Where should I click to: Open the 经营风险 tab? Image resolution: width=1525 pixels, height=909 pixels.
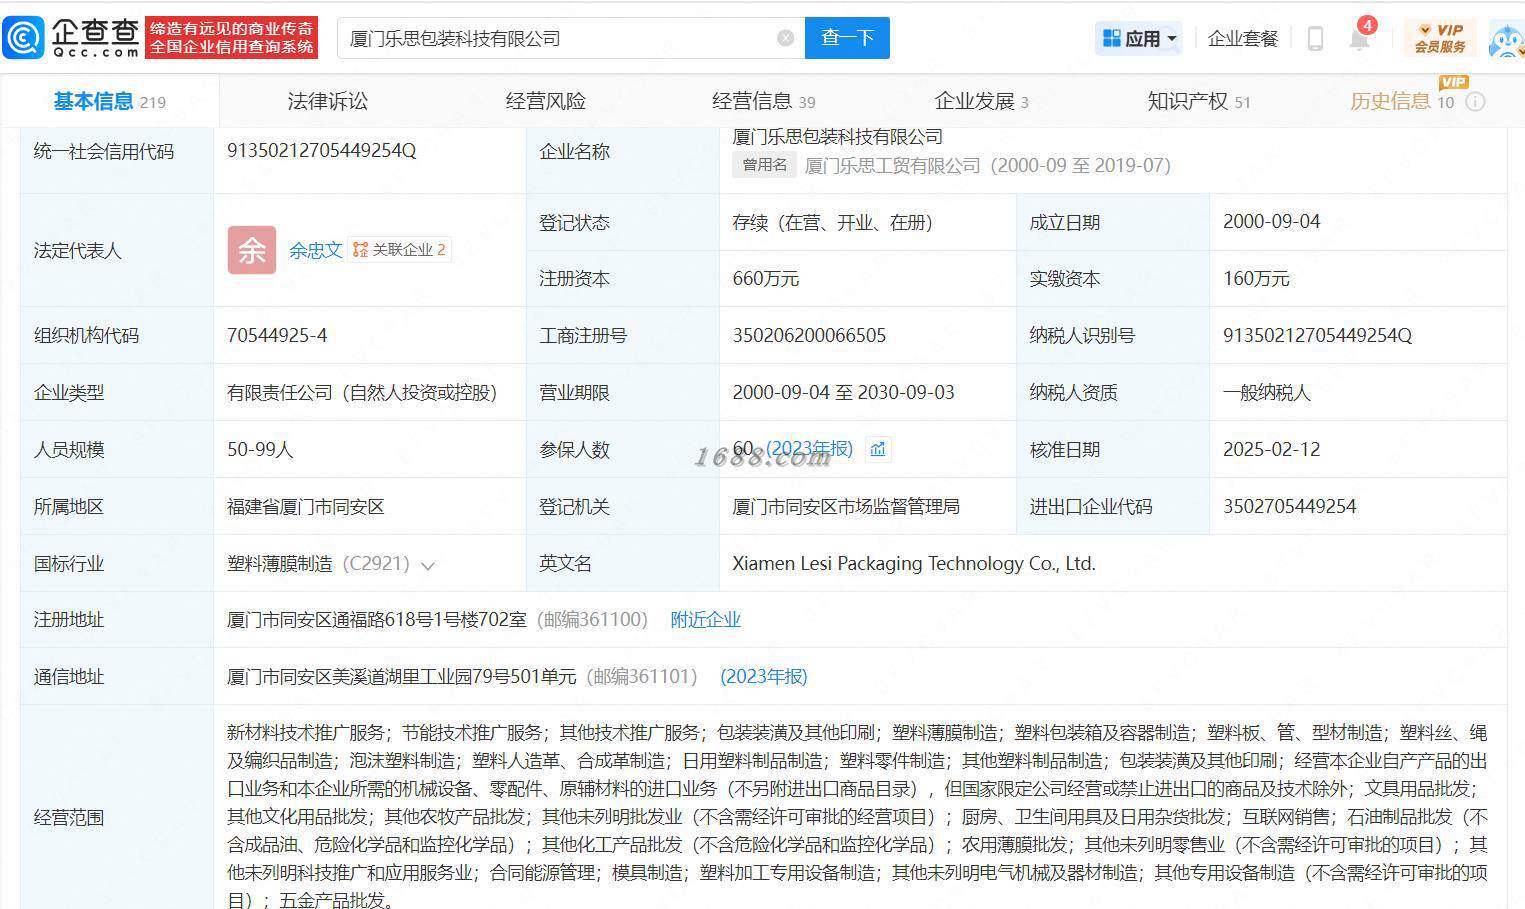(545, 101)
